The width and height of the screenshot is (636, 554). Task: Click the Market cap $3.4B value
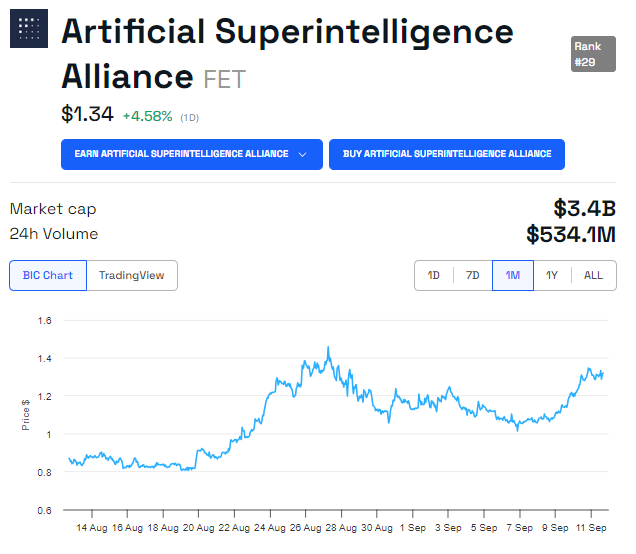coord(585,208)
